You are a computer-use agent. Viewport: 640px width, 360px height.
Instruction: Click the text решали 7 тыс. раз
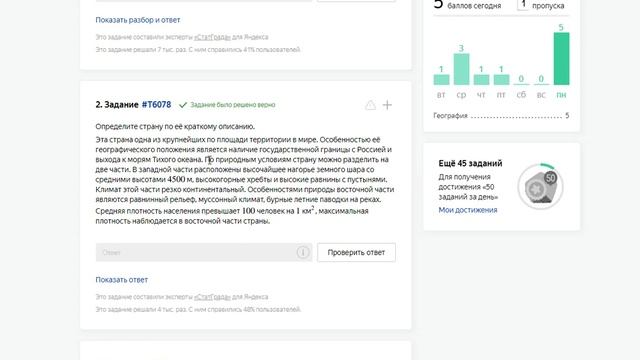click(162, 50)
